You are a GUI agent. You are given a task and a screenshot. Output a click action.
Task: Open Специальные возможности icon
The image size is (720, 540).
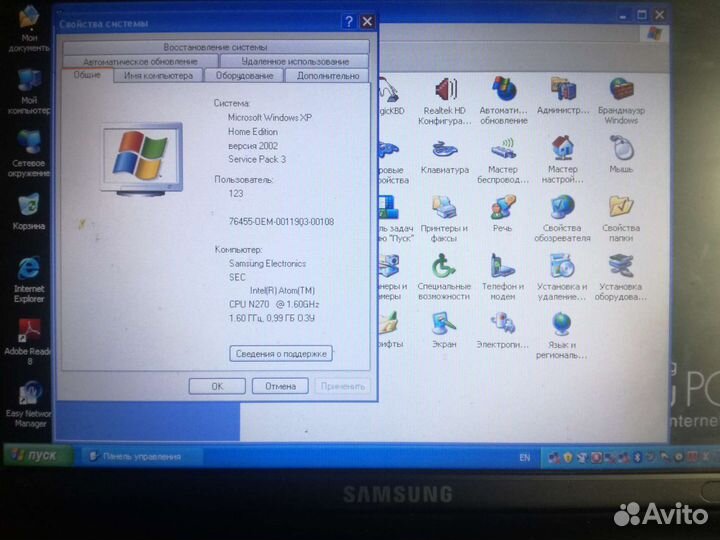pos(444,277)
